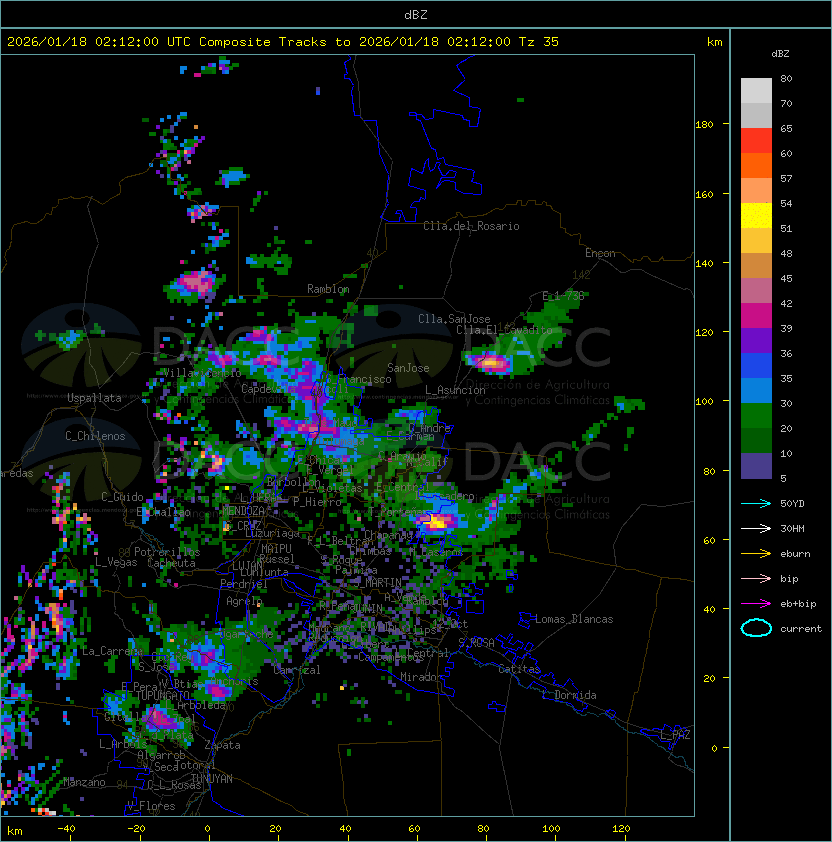Click the cyan 50YD arrow legend icon

(756, 504)
